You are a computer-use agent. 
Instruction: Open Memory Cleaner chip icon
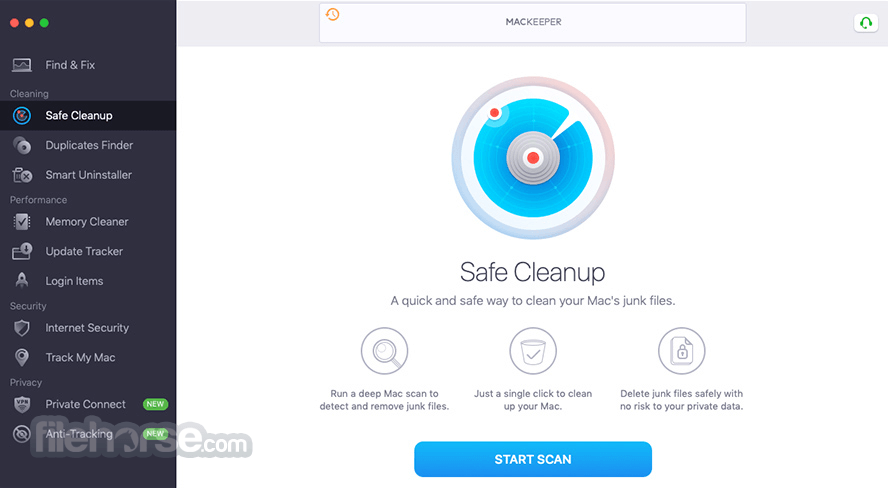(x=22, y=222)
